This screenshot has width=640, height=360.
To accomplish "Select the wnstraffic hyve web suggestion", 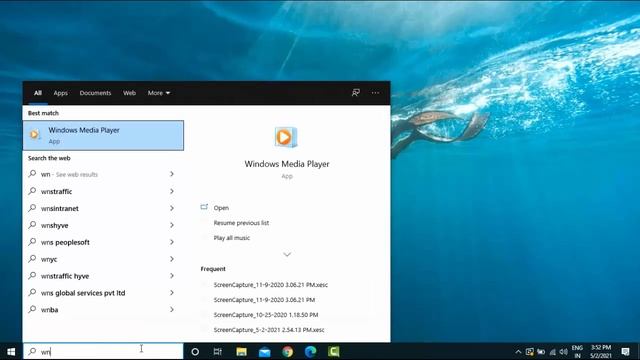I will pos(96,276).
